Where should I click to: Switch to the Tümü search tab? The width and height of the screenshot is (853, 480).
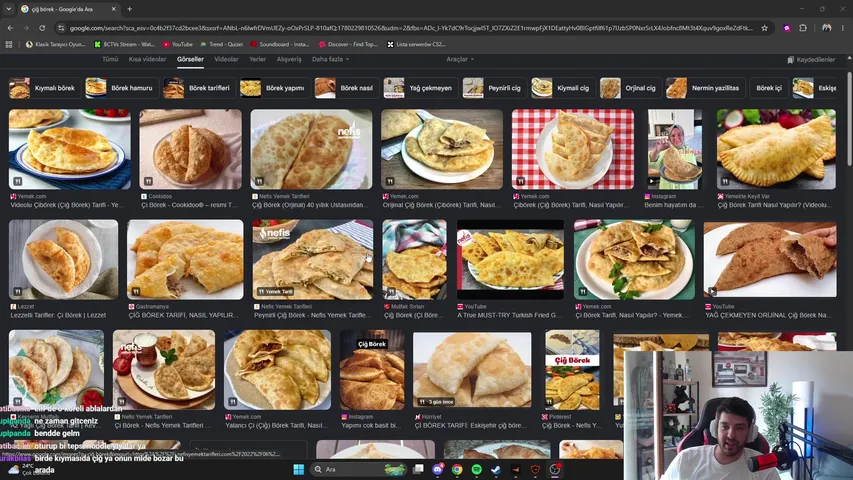(x=110, y=59)
